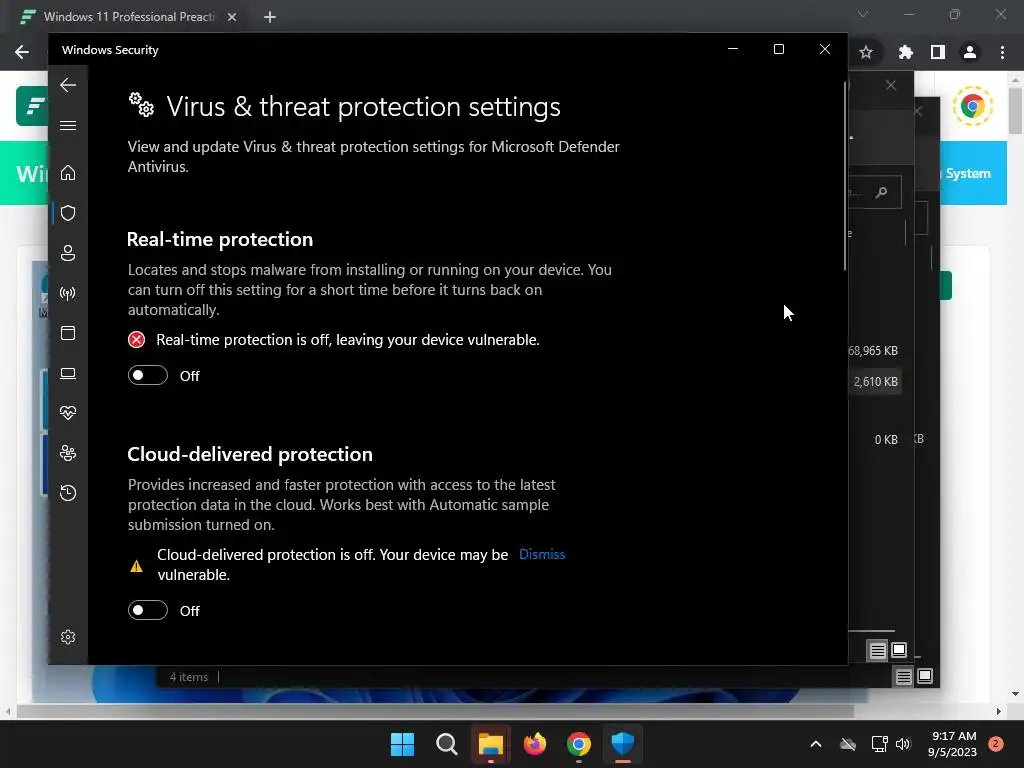Open Account protection sidebar icon
This screenshot has height=768, width=1024.
click(68, 253)
